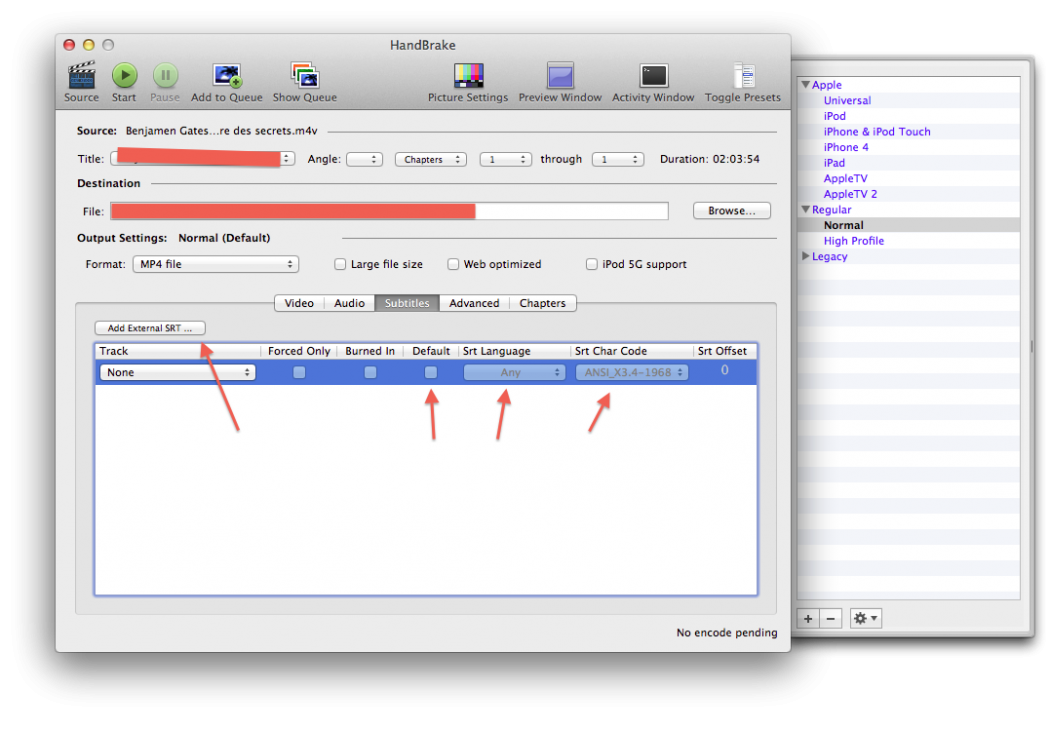Select the Subtitles tab
The height and width of the screenshot is (729, 1050).
(407, 303)
